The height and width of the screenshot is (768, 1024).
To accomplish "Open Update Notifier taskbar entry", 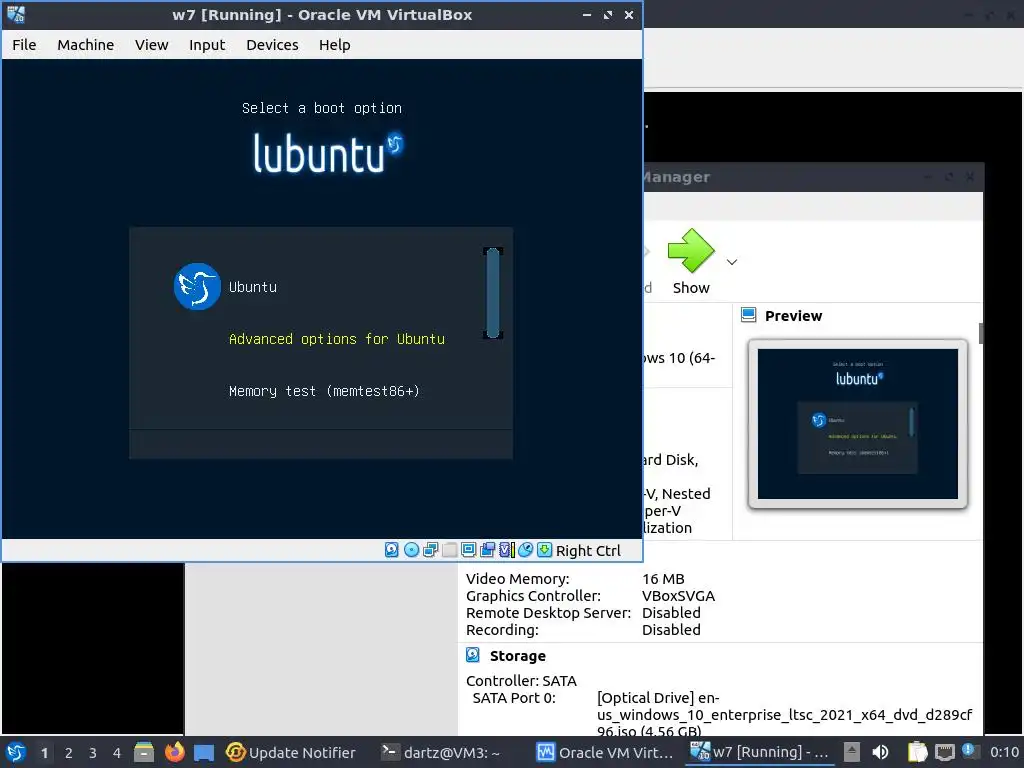I will (x=291, y=752).
